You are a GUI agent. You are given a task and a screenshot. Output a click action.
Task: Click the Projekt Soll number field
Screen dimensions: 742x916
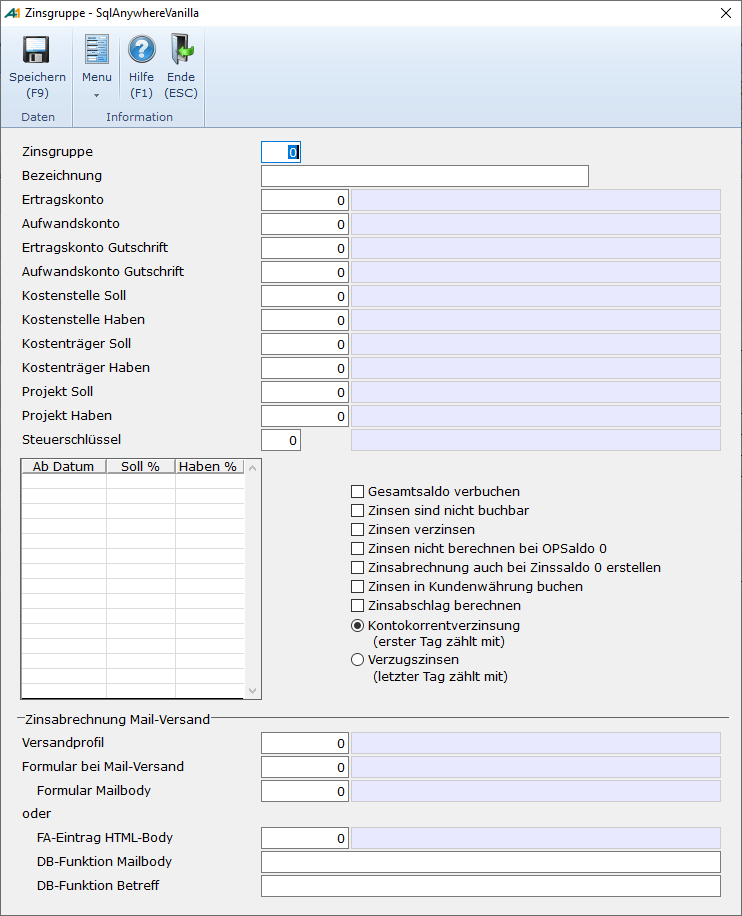305,392
